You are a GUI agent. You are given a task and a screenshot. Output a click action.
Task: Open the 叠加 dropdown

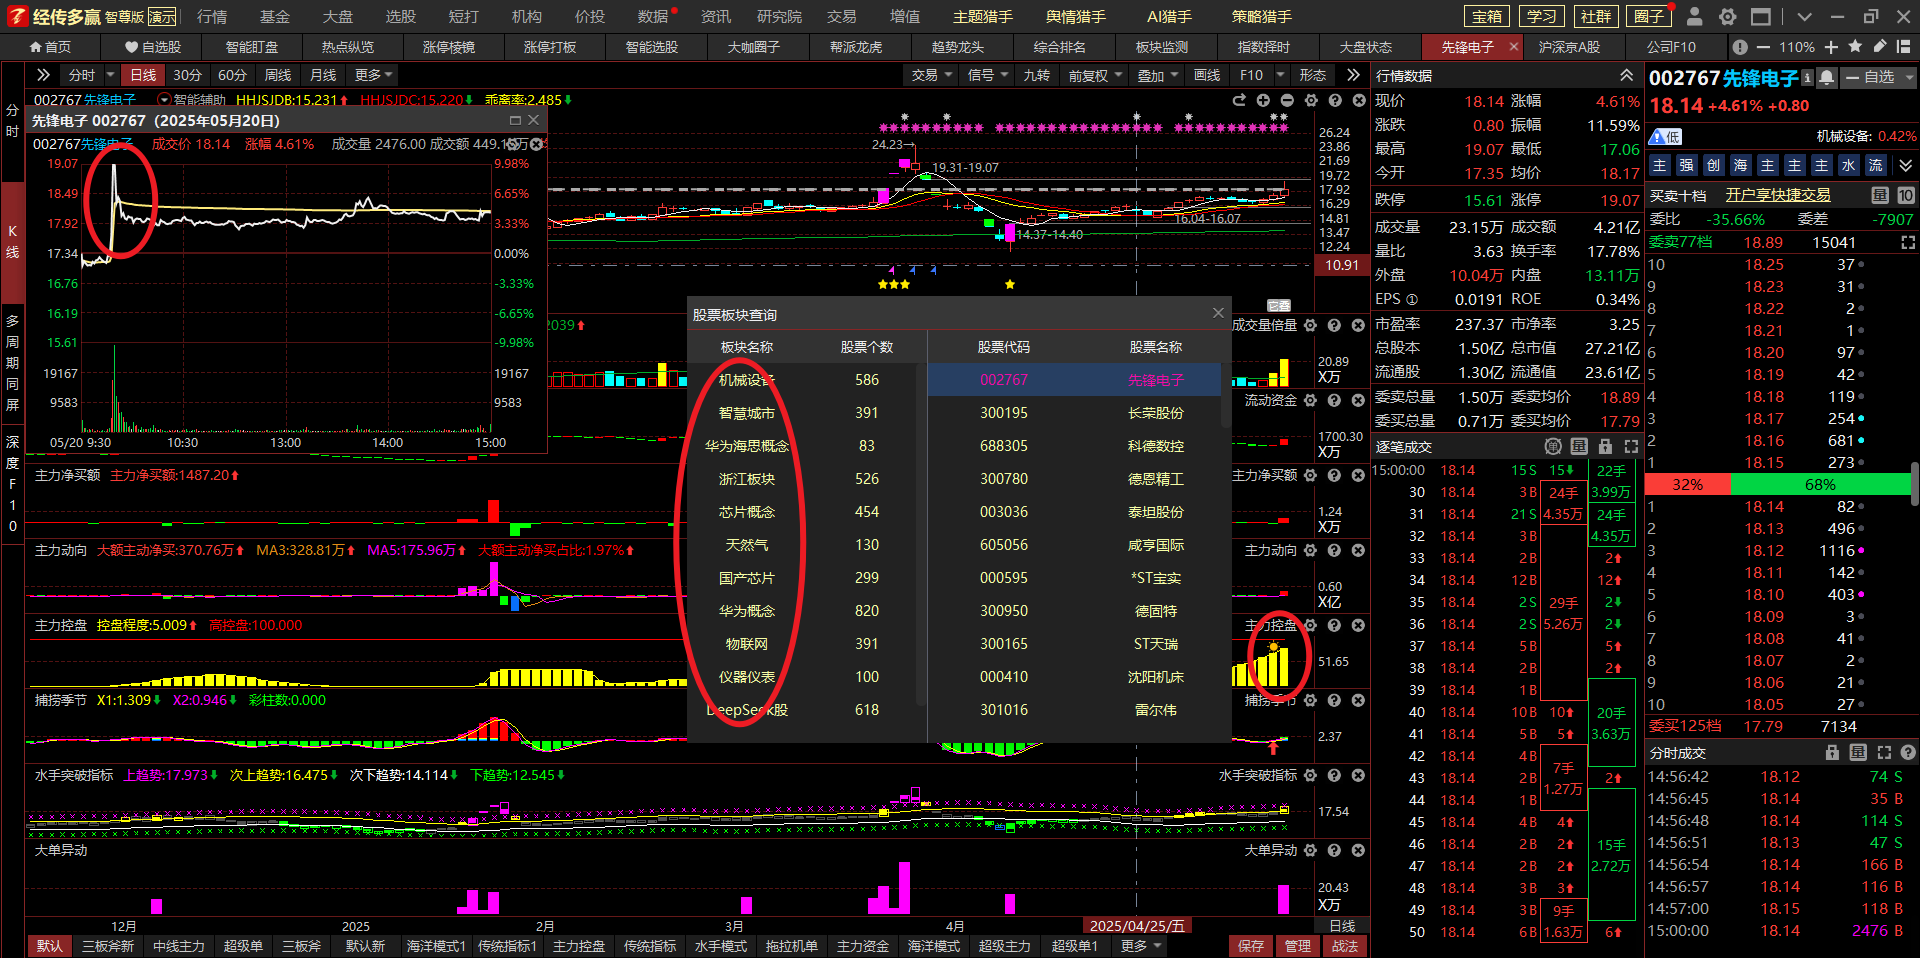pos(1158,75)
